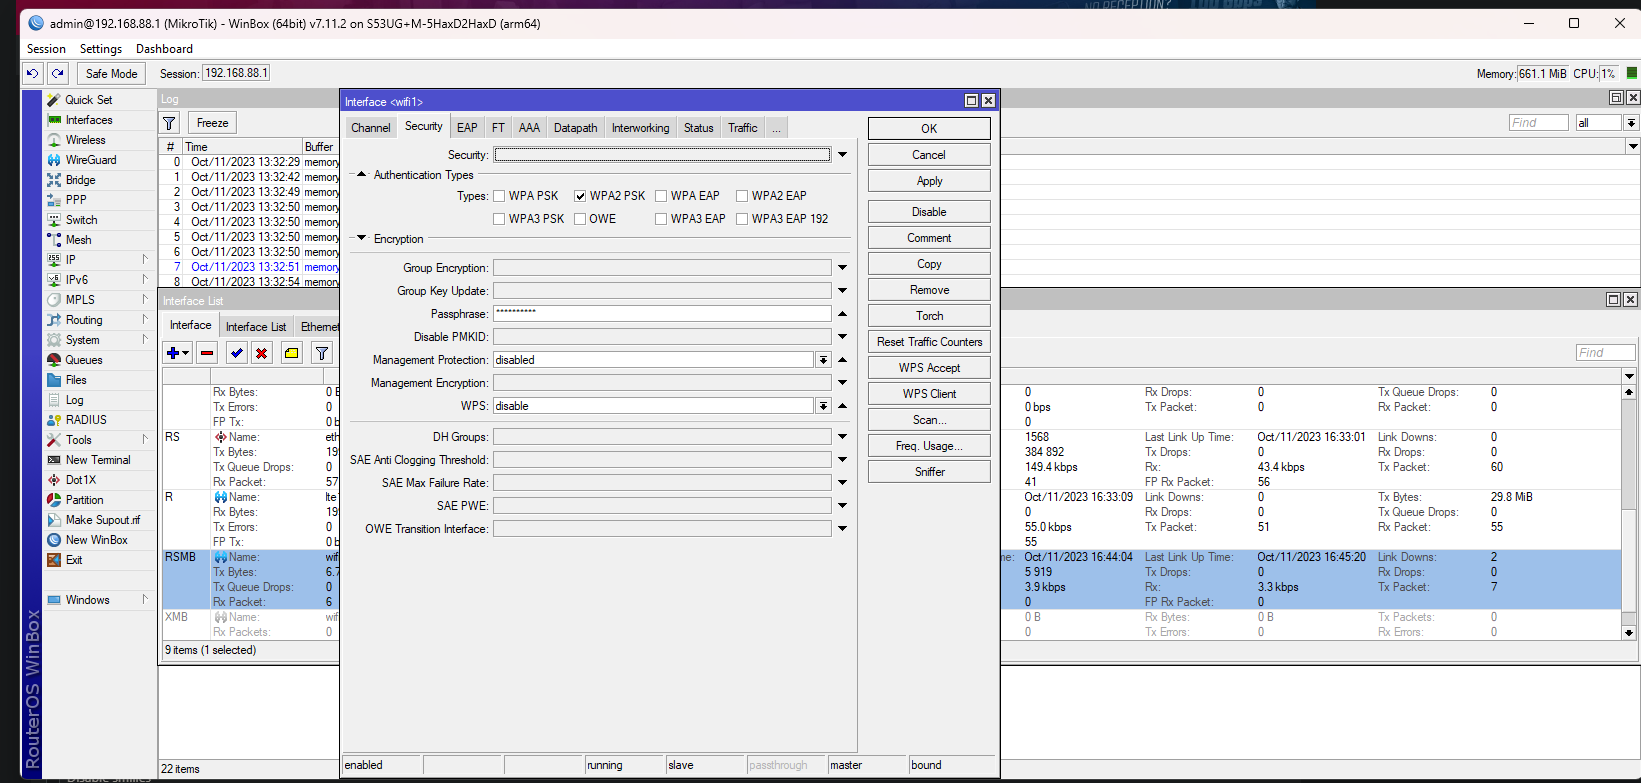Open the Dashboard menu
The height and width of the screenshot is (783, 1641).
click(164, 49)
